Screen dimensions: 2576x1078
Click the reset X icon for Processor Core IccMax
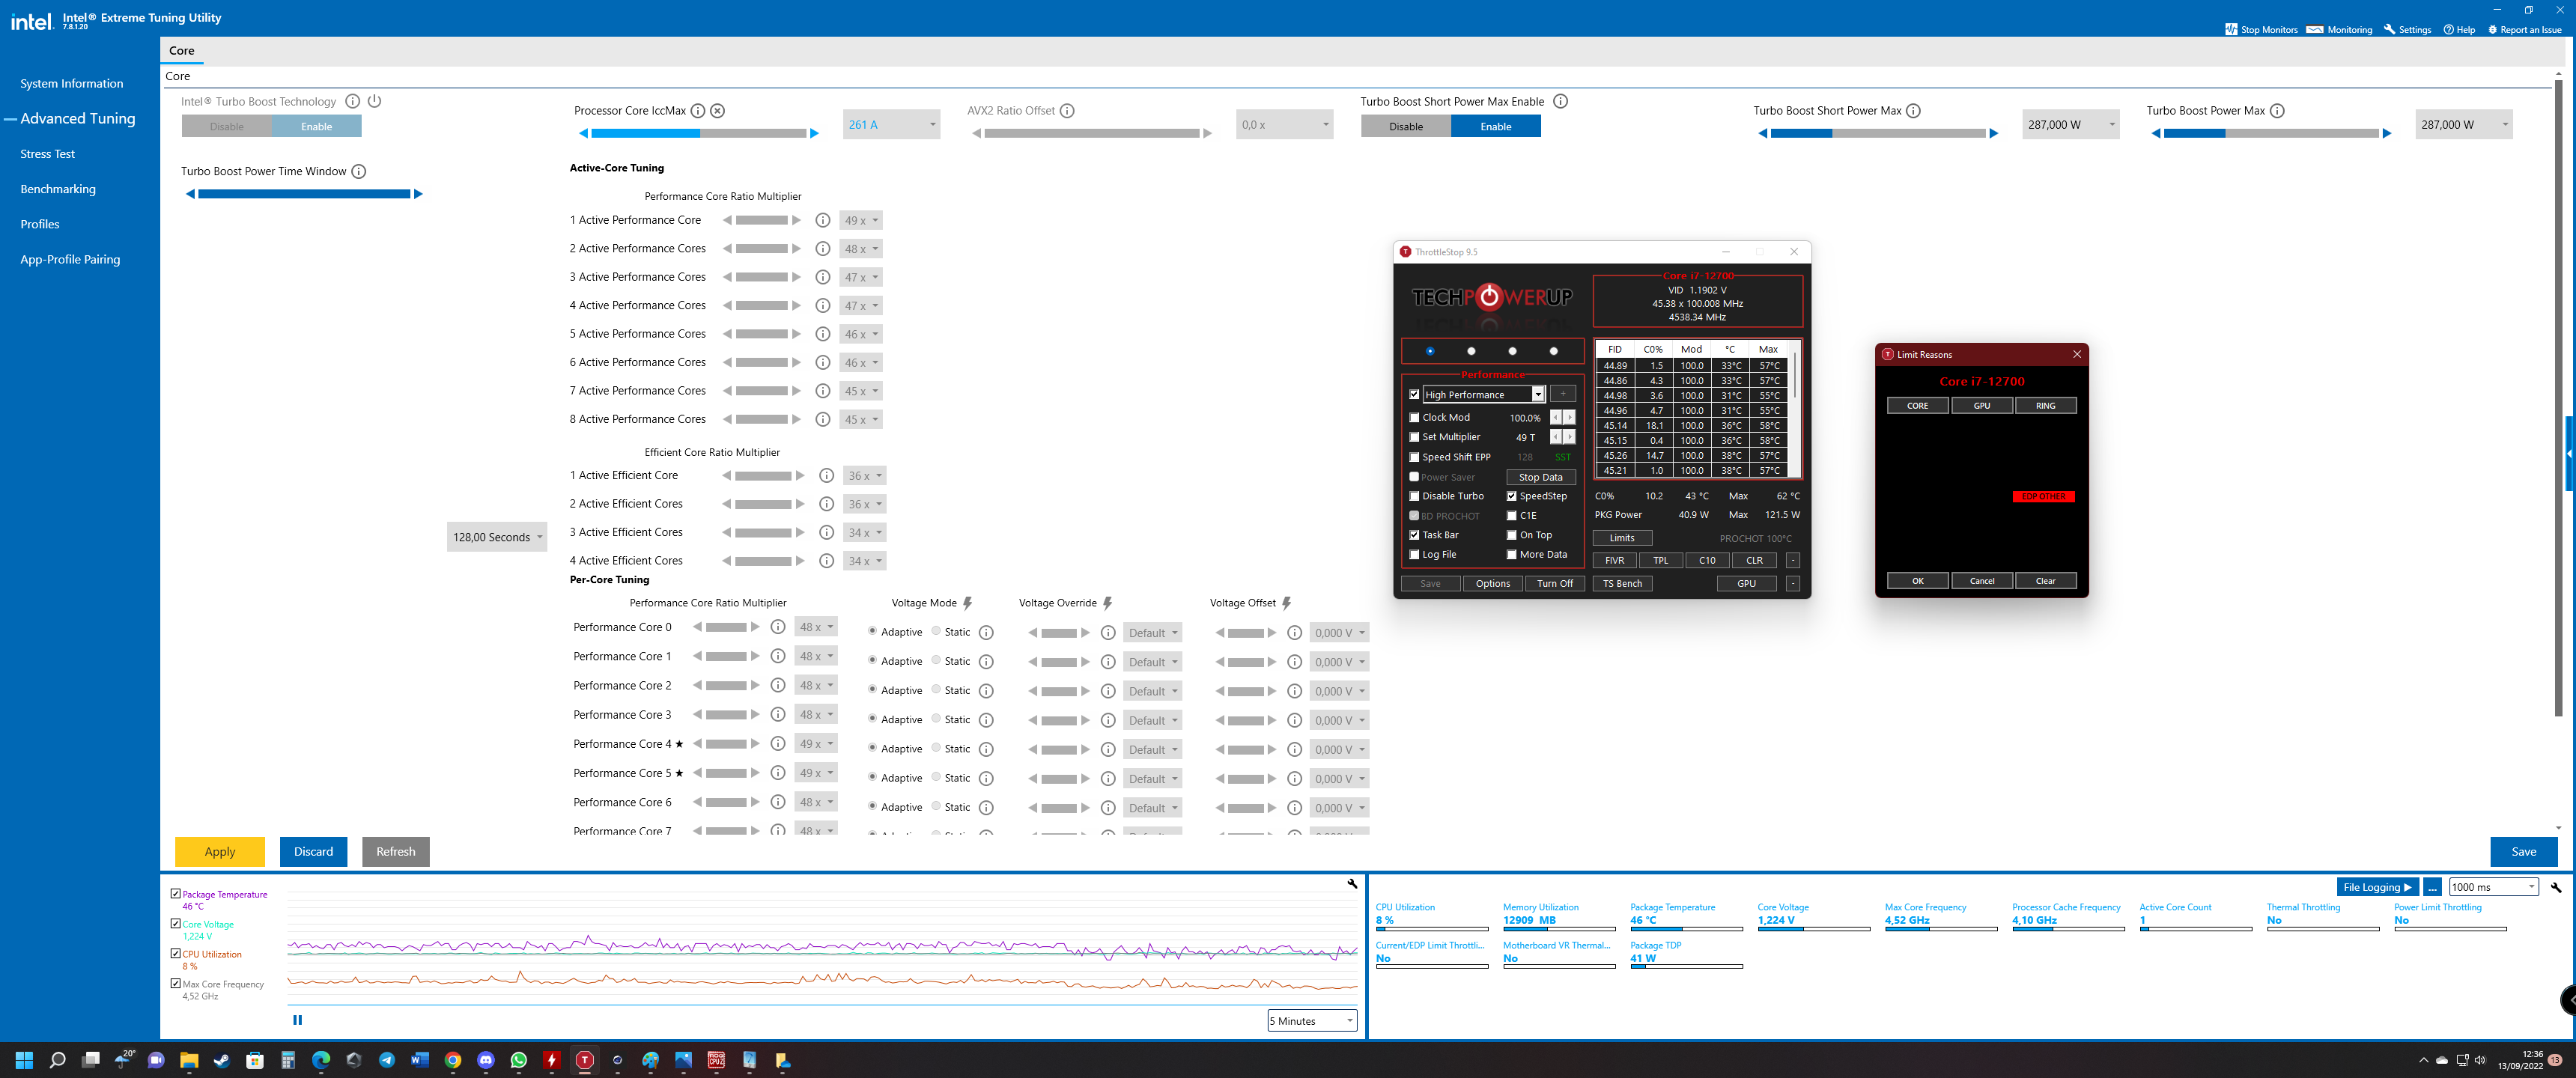click(717, 111)
